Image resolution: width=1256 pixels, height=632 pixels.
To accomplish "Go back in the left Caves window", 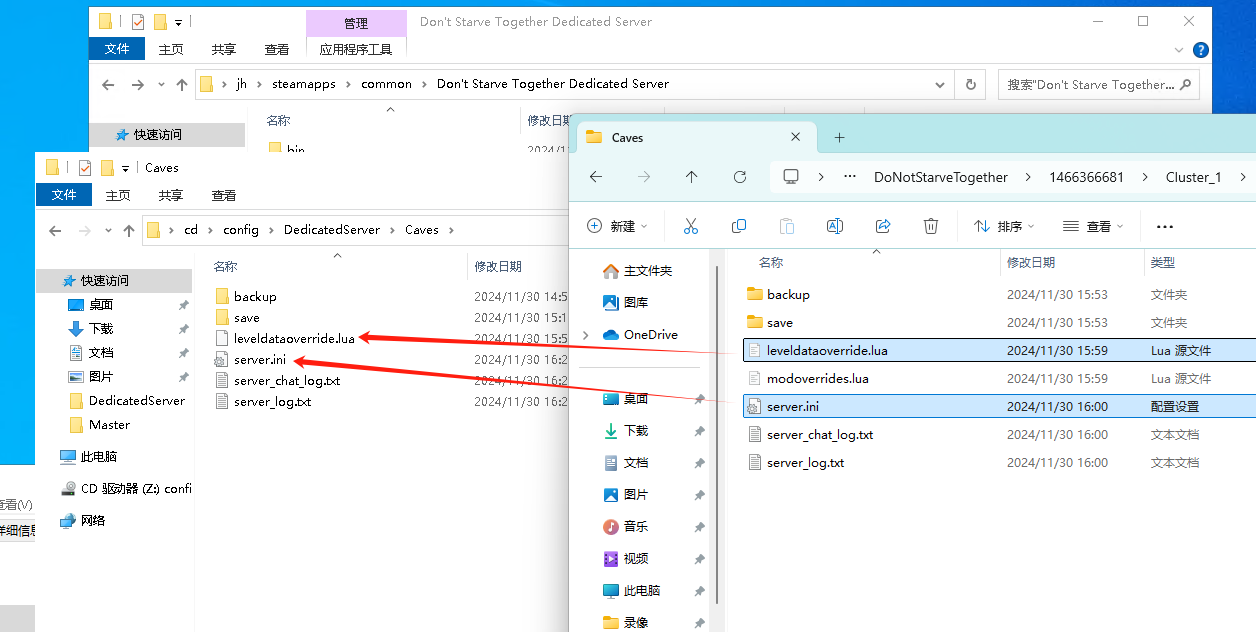I will click(x=55, y=231).
